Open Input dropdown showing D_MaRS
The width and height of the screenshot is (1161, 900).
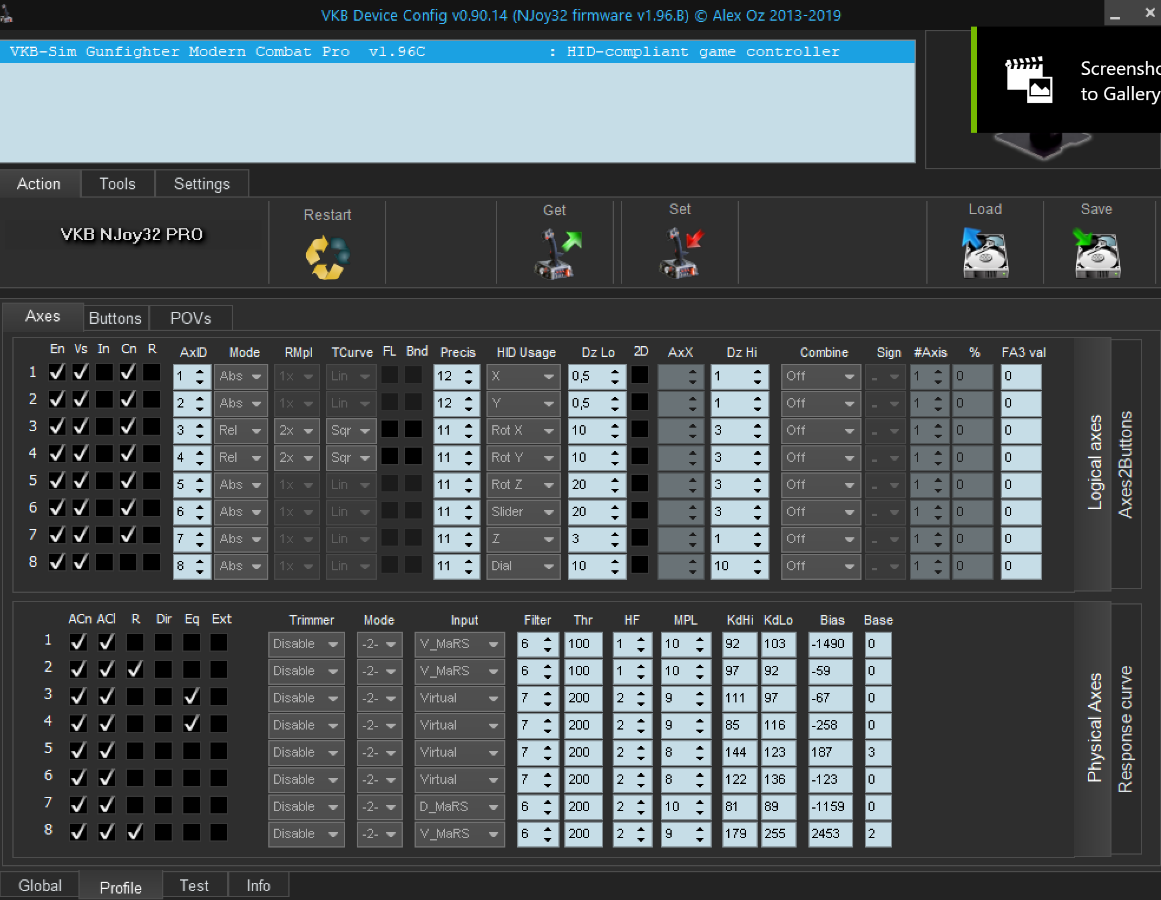(459, 807)
